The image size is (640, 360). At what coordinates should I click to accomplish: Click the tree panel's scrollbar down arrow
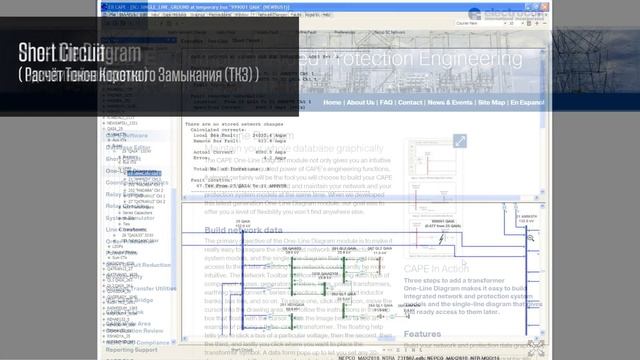tap(174, 342)
